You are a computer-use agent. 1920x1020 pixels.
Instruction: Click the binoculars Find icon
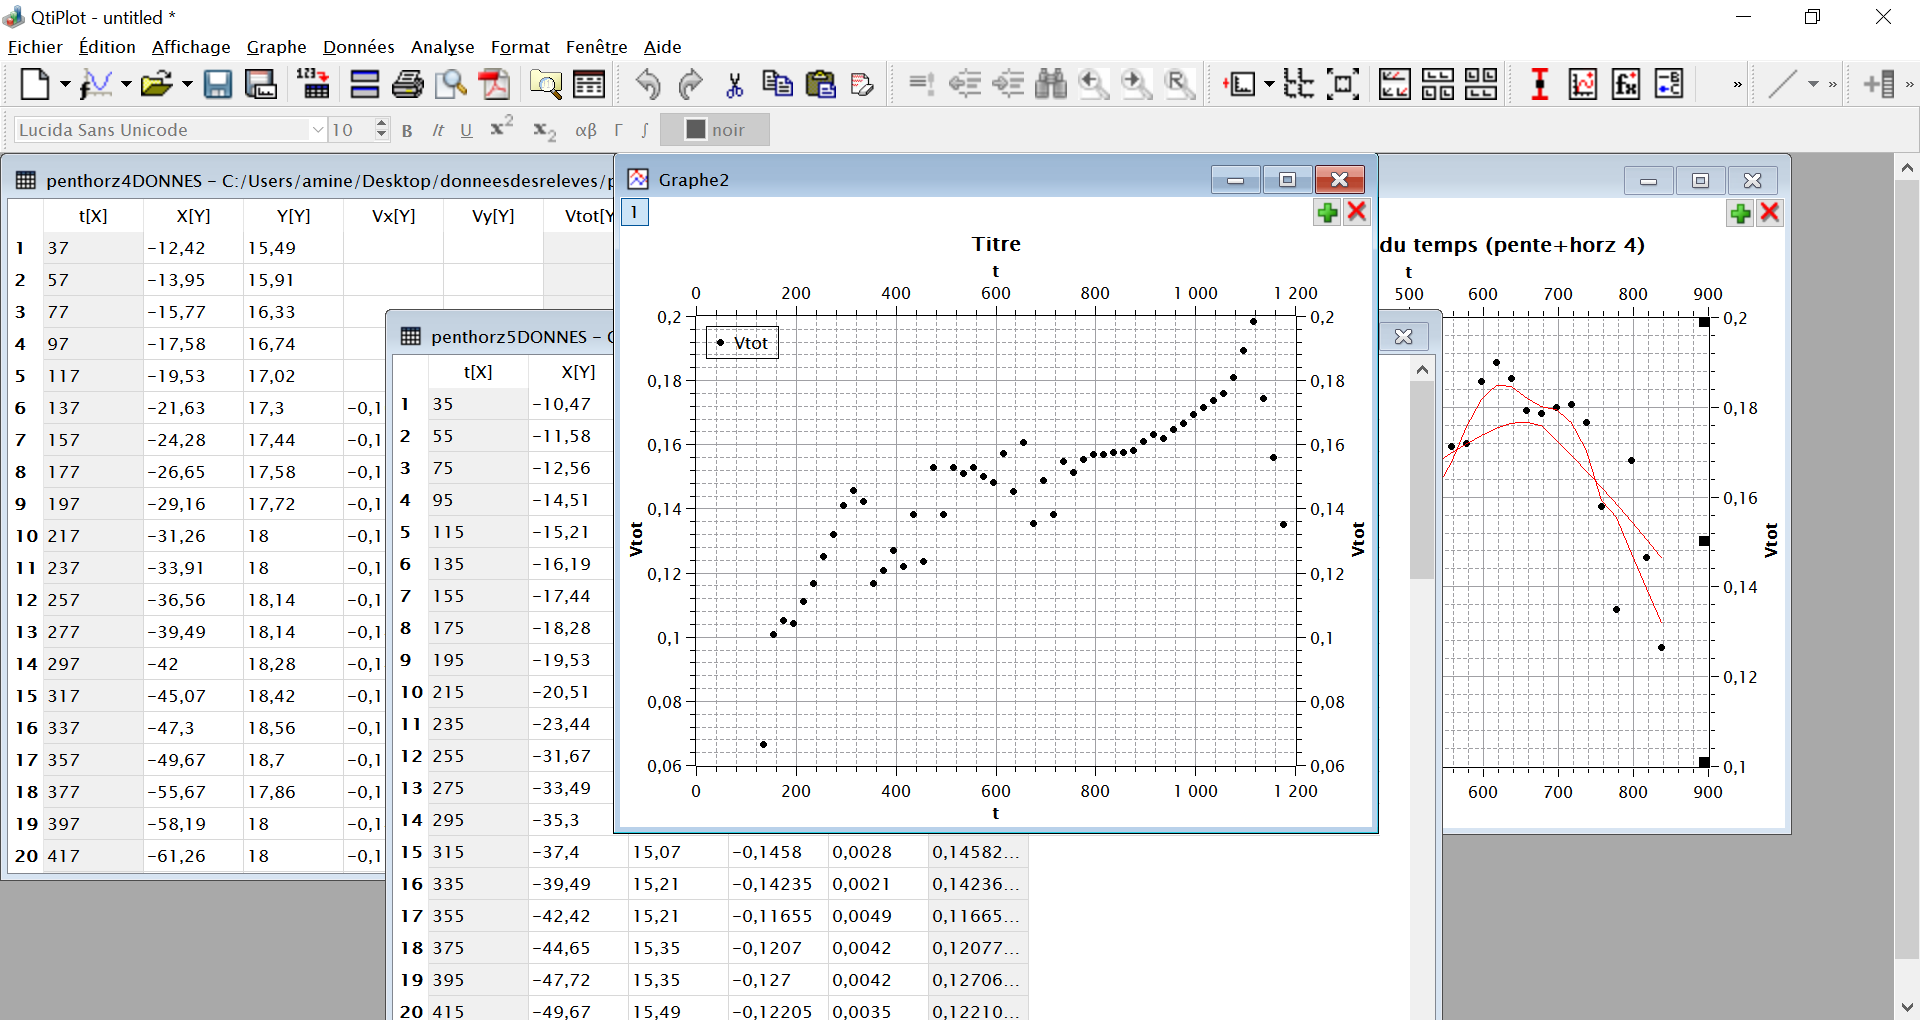1050,85
